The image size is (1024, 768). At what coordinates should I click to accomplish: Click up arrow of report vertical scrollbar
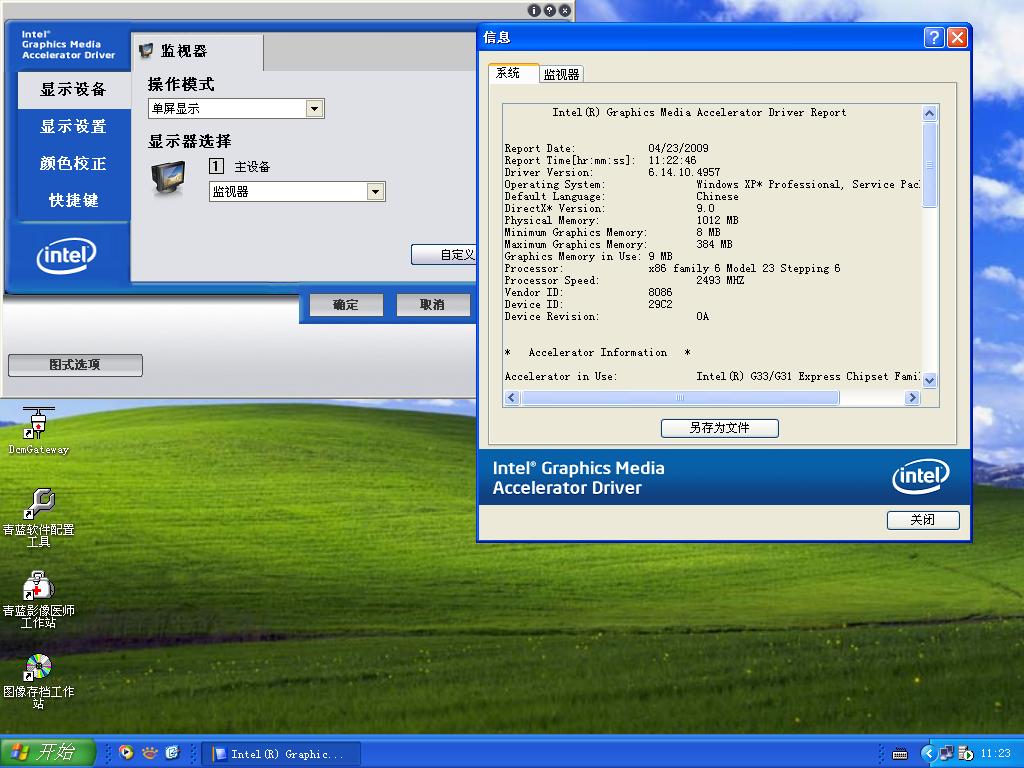click(x=929, y=113)
